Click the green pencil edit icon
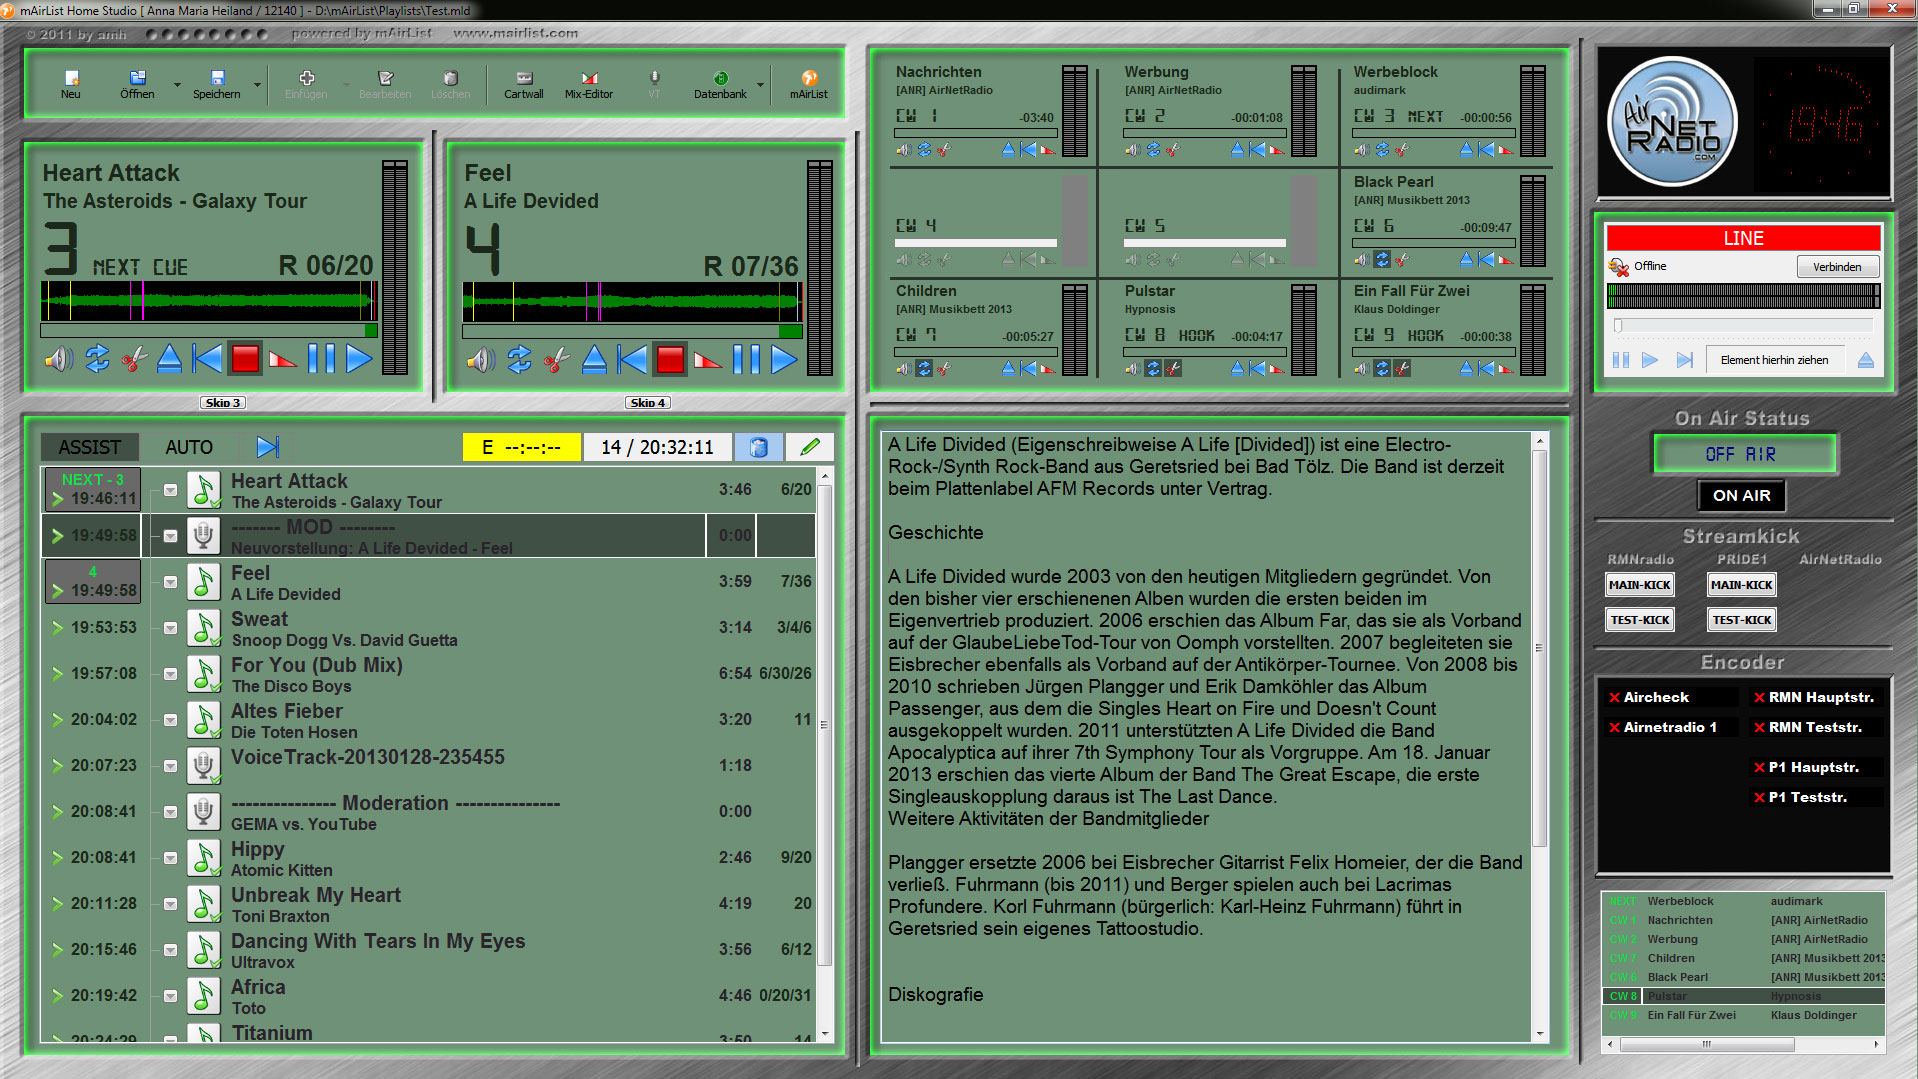 pyautogui.click(x=810, y=447)
